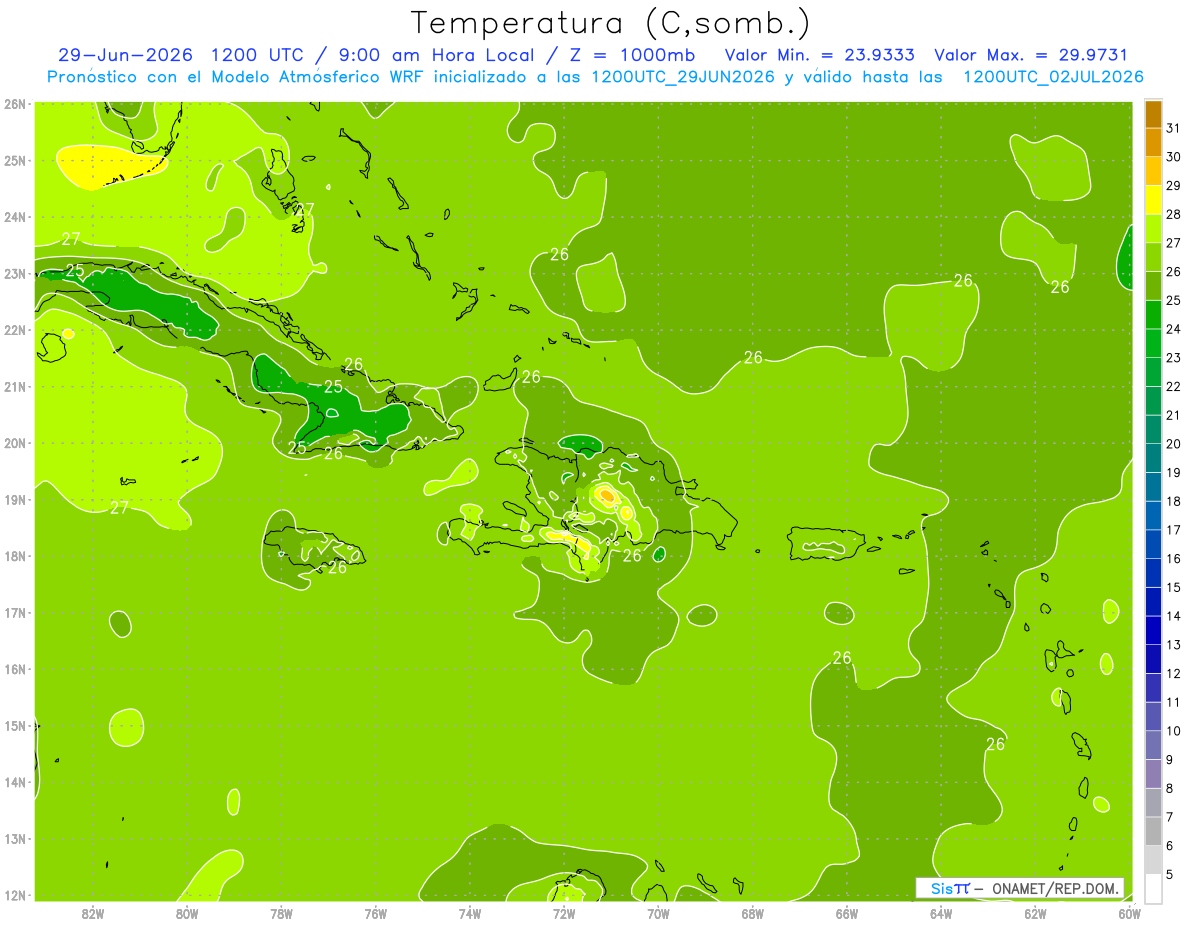The height and width of the screenshot is (927, 1200).
Task: Click the 80W longitude axis label
Action: [x=187, y=912]
